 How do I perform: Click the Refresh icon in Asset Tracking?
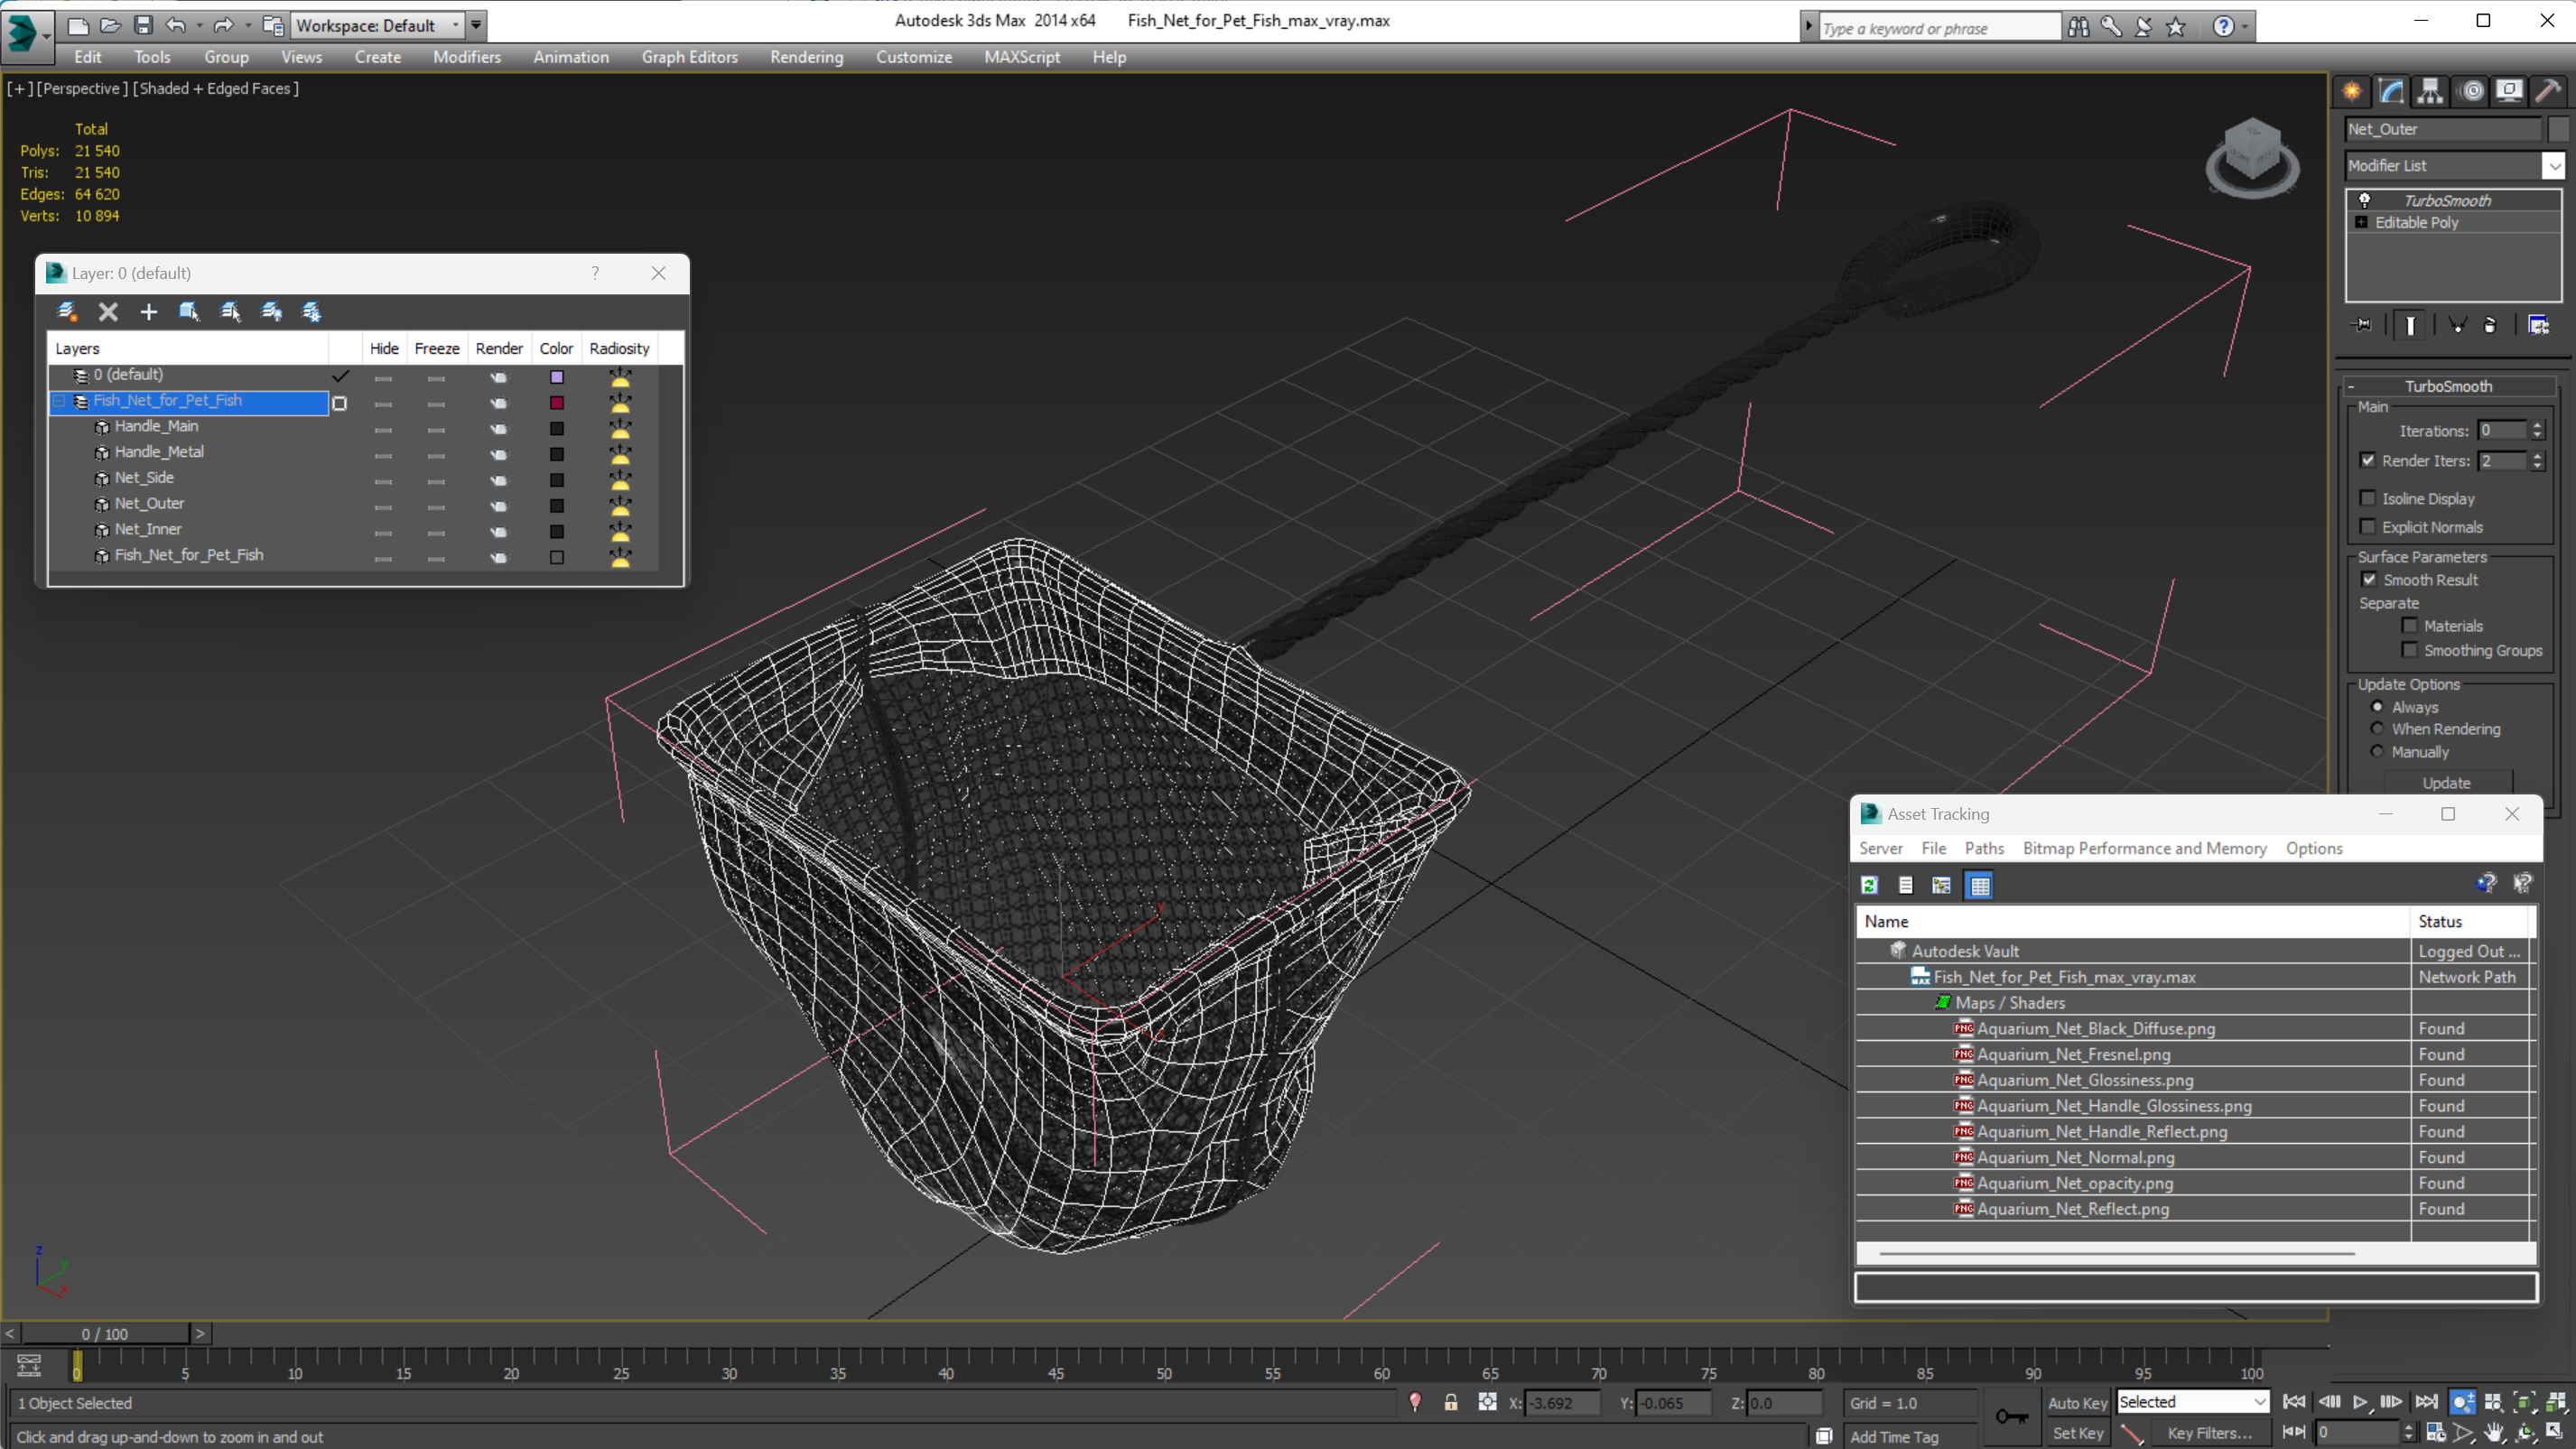[1869, 885]
